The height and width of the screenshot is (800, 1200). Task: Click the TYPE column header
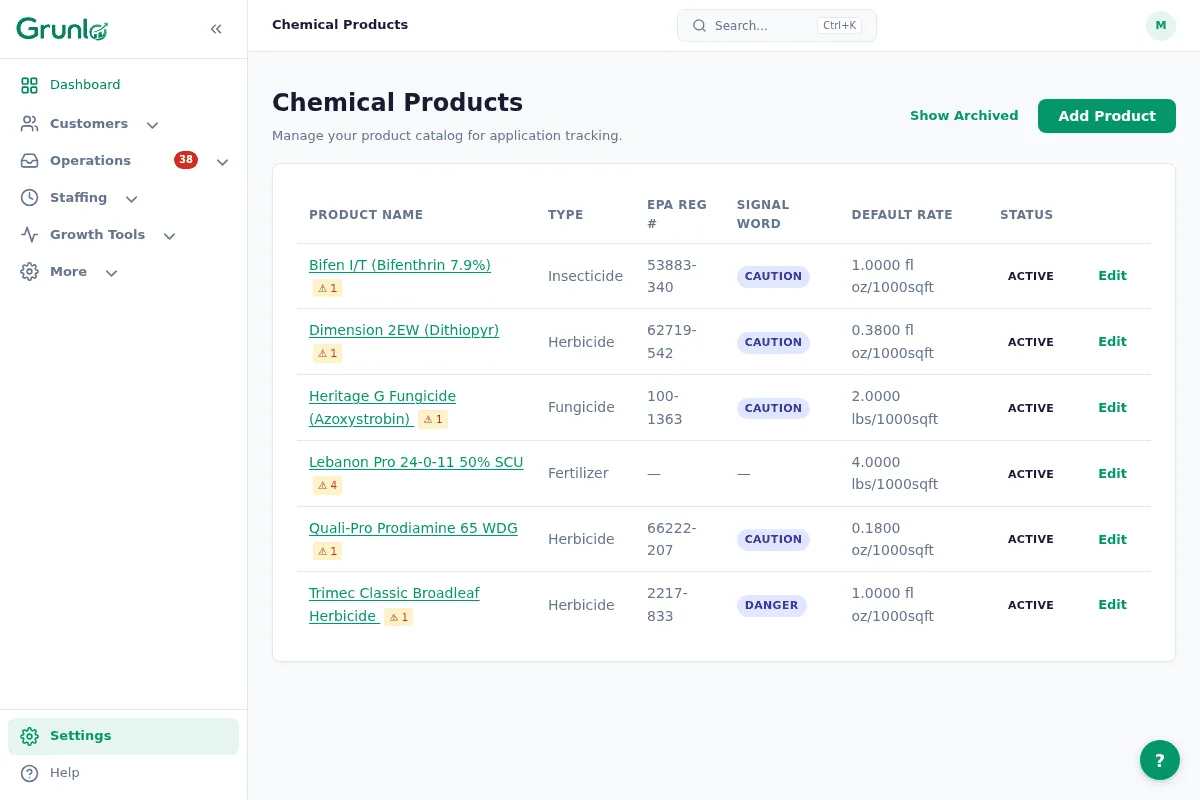coord(565,215)
